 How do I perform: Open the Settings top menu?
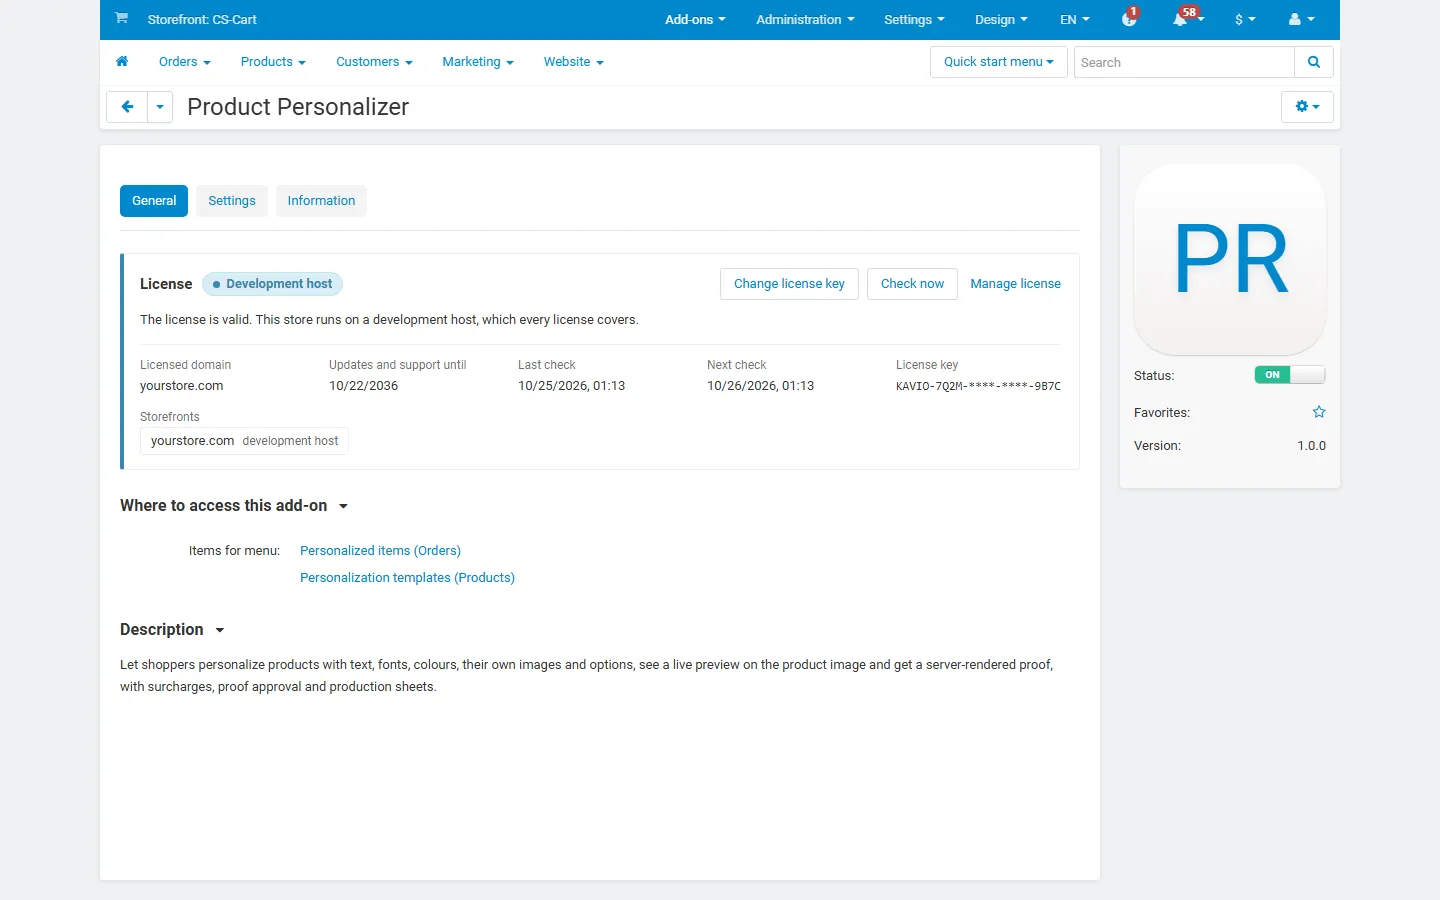(x=914, y=19)
